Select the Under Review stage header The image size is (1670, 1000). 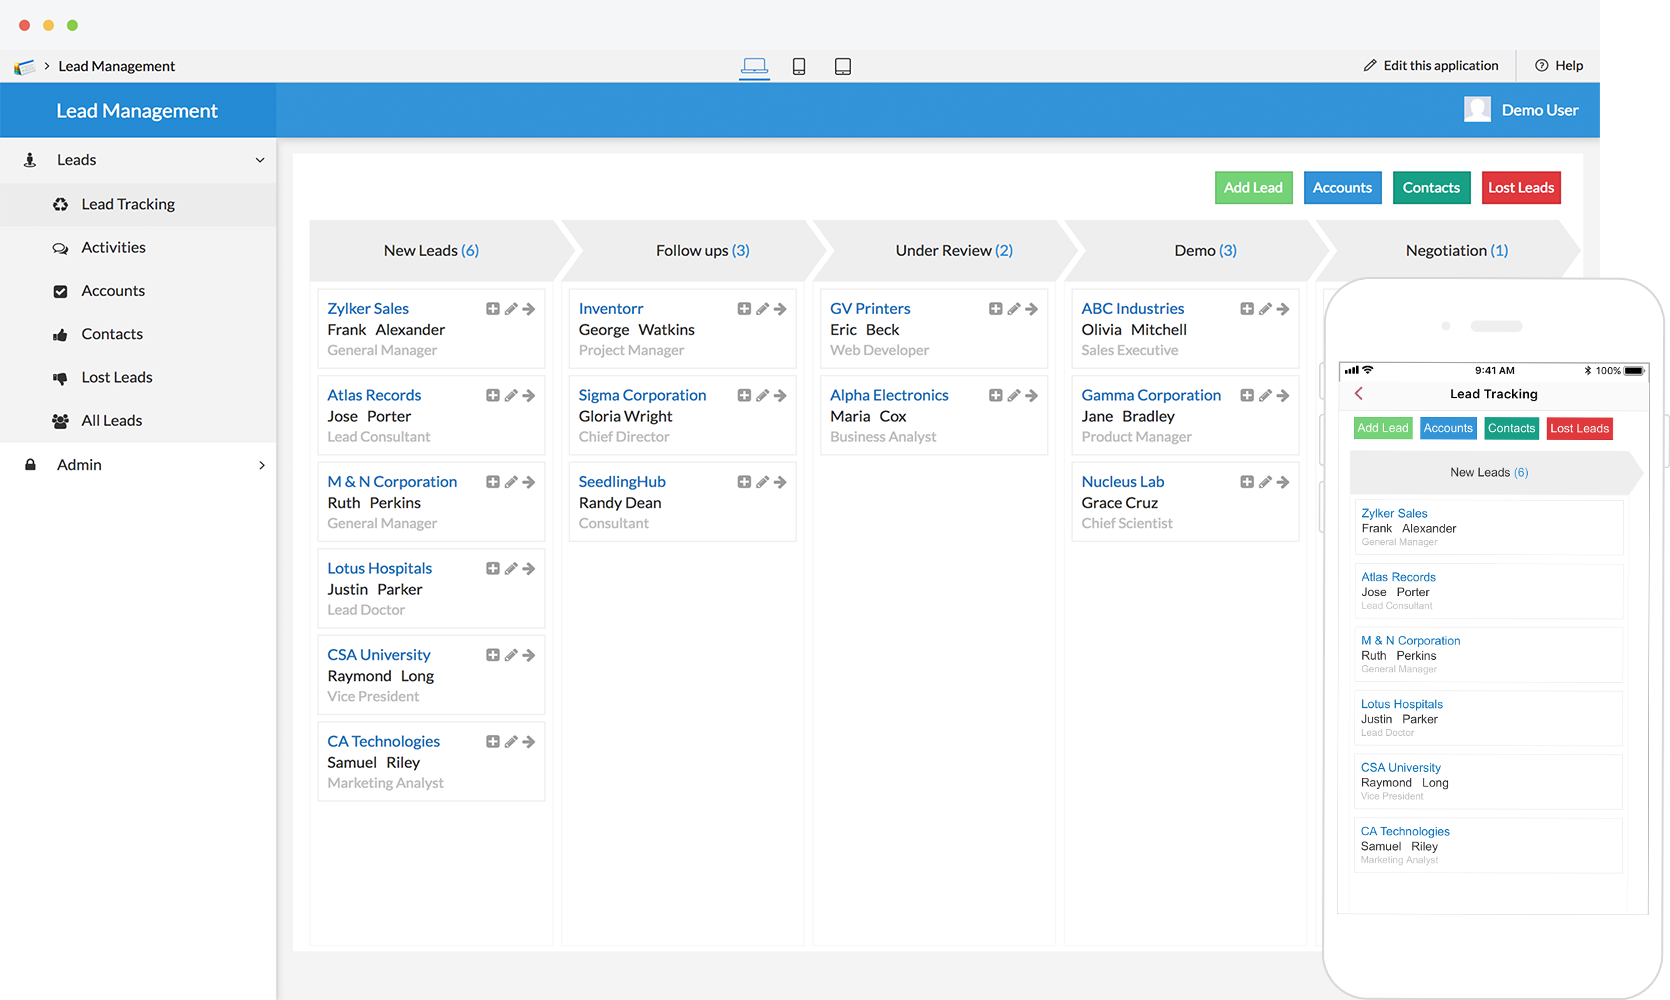[x=953, y=251]
